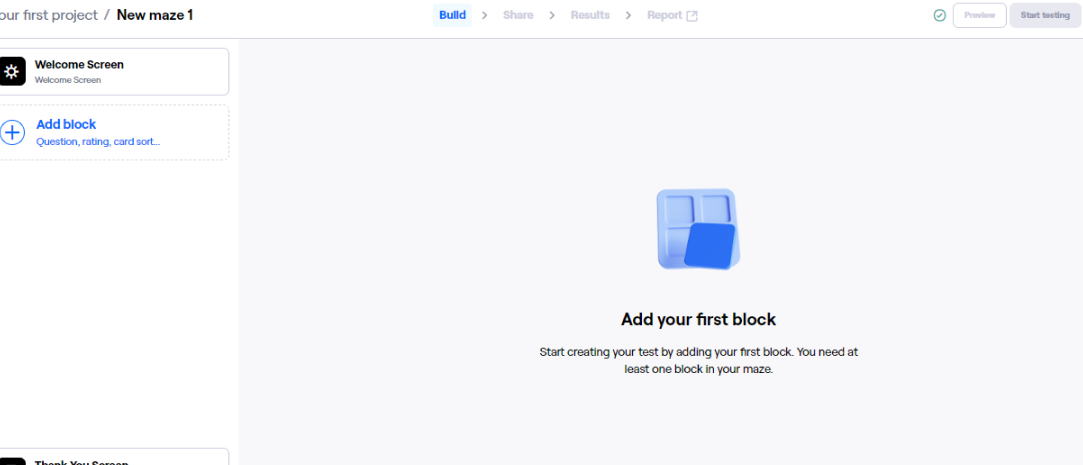This screenshot has width=1083, height=465.
Task: Click the green saved checkmark status icon
Action: pyautogui.click(x=939, y=15)
